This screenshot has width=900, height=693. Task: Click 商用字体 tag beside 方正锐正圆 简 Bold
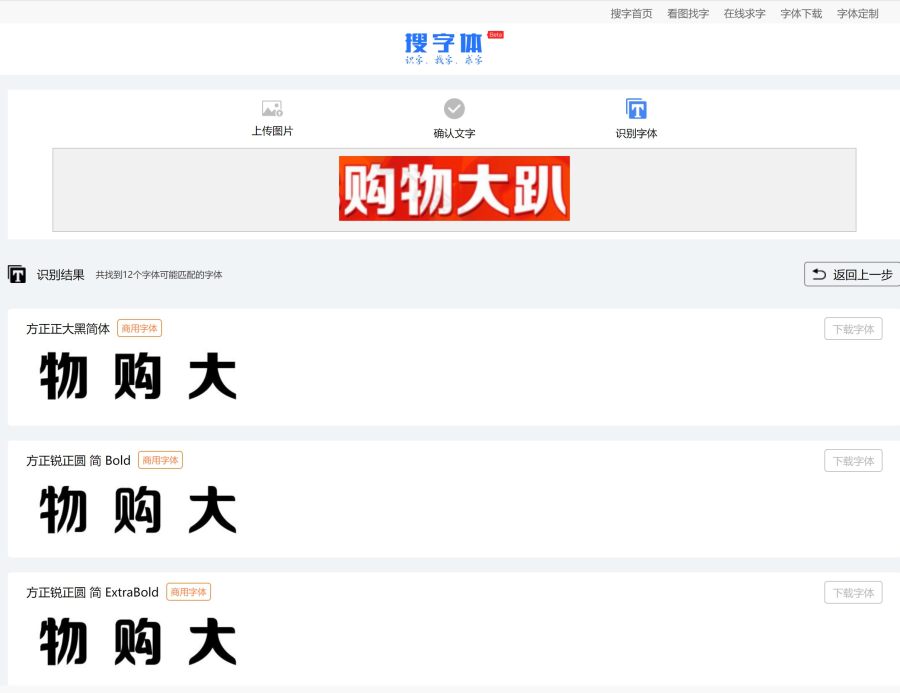(x=160, y=460)
